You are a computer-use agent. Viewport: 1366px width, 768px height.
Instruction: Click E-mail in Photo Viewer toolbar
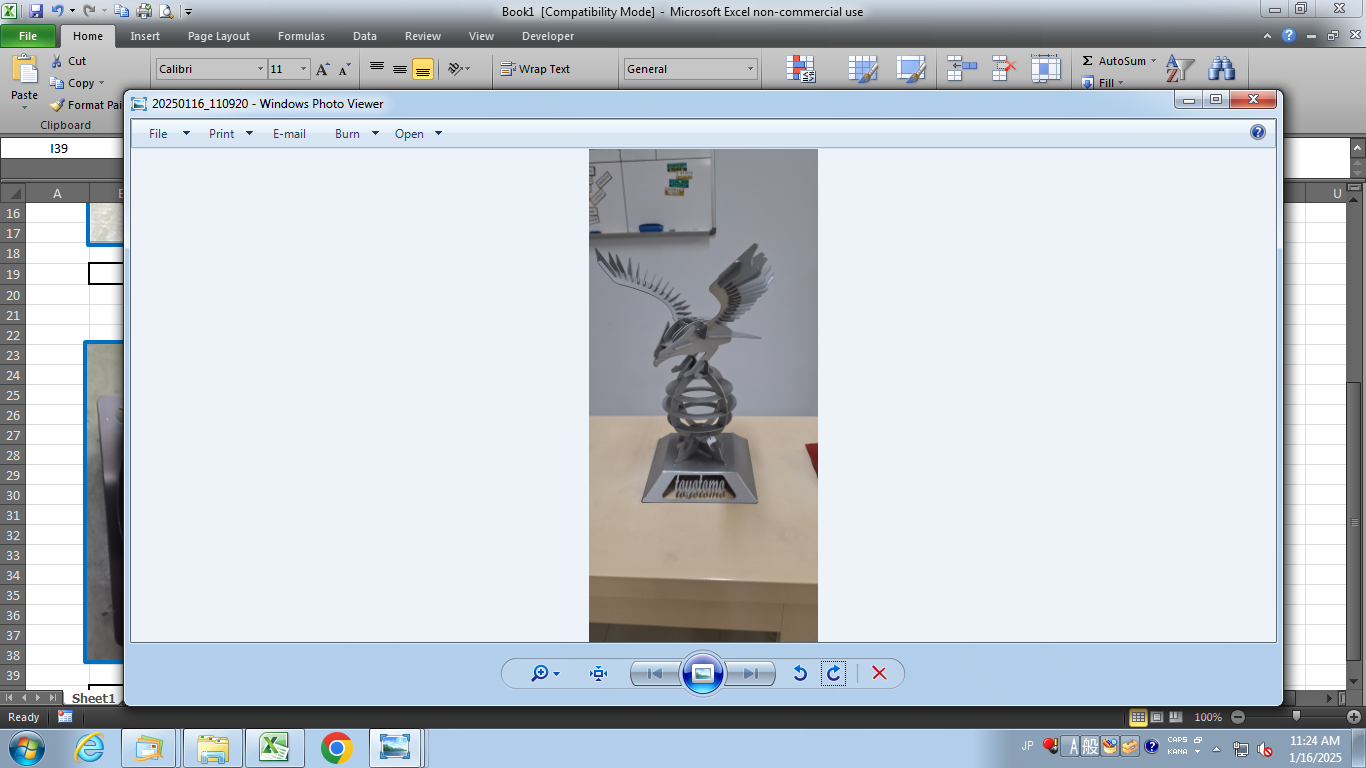pos(289,134)
